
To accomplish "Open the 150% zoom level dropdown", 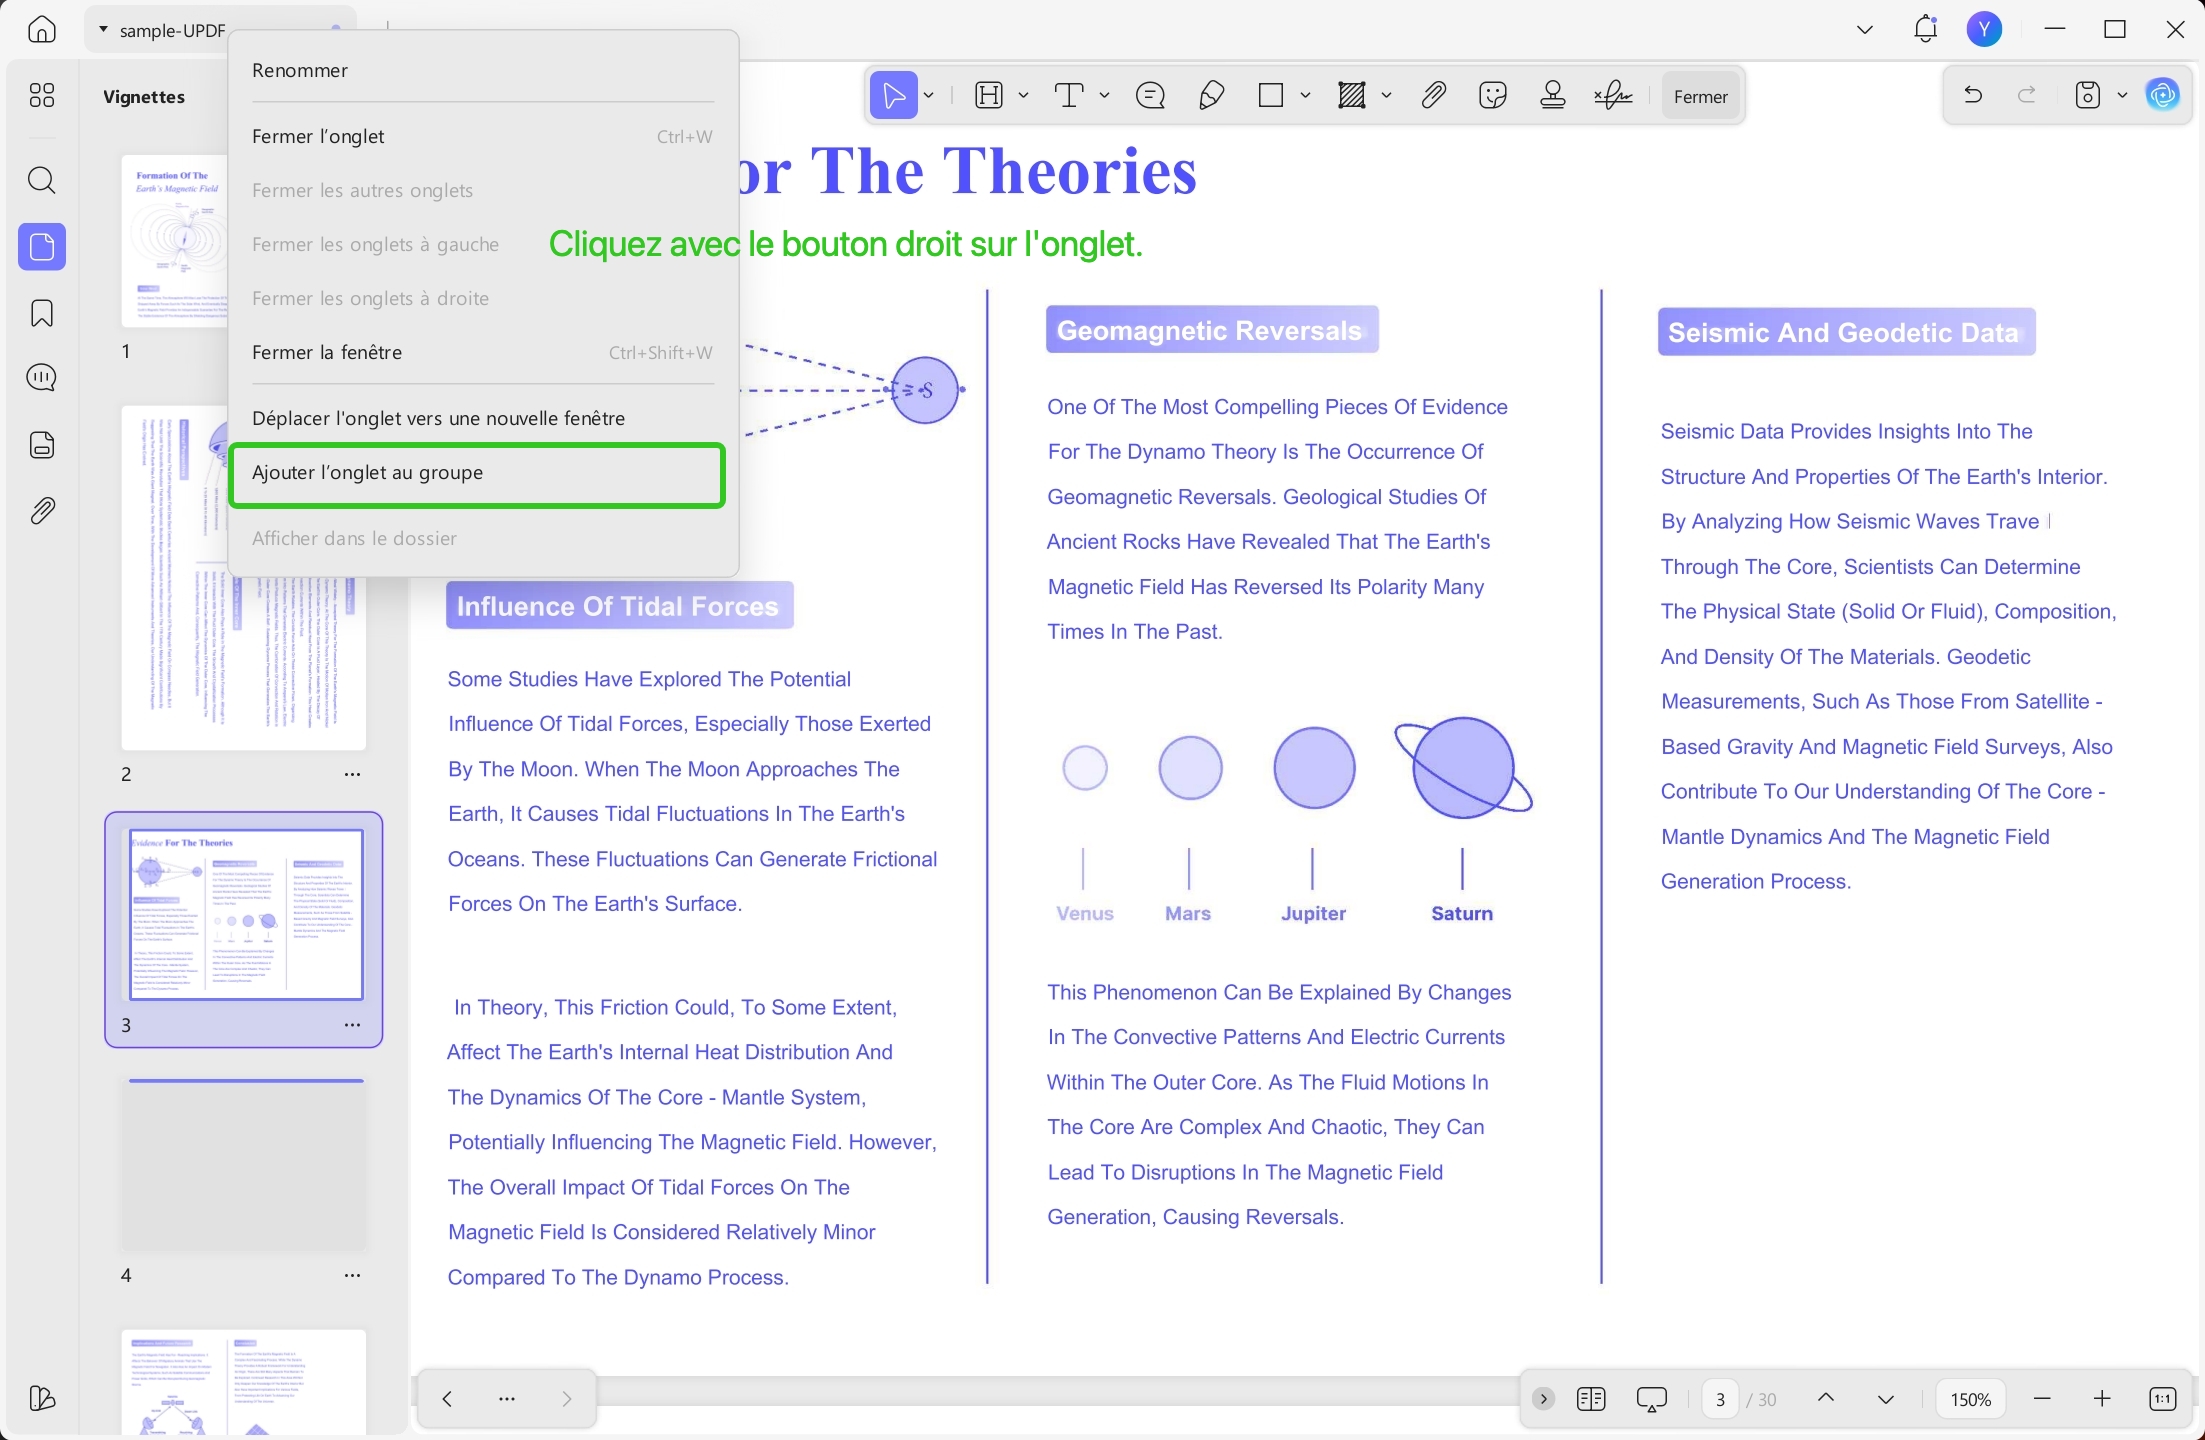I will (x=1970, y=1399).
